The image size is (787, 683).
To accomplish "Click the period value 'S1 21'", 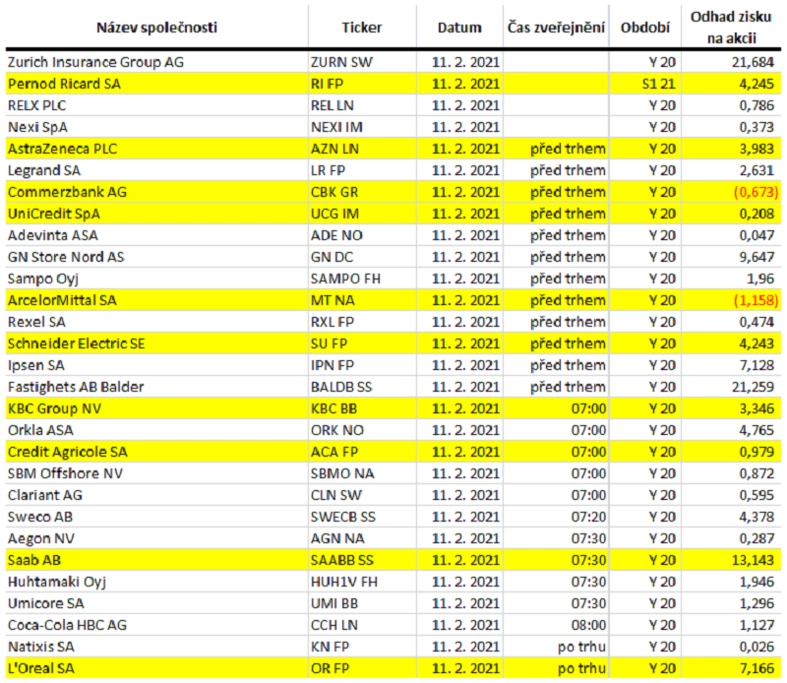I will pyautogui.click(x=659, y=84).
